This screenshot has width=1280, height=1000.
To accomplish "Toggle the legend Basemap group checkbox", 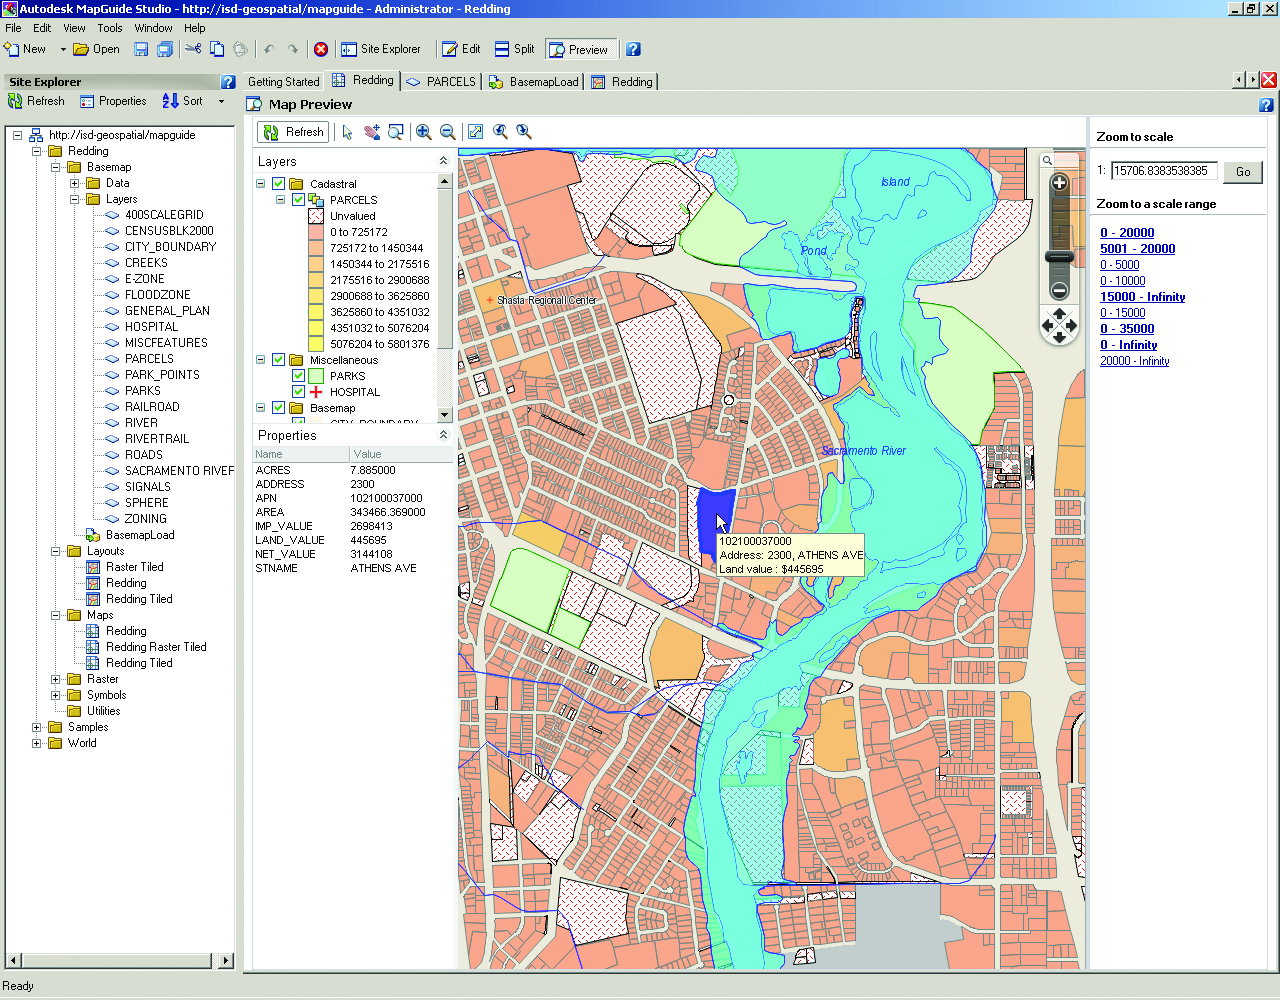I will (x=279, y=408).
